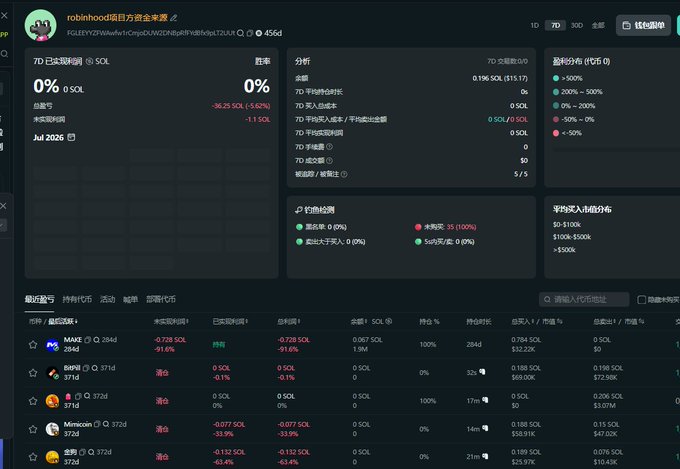Click the icon beside the 17m hold time
This screenshot has height=469, width=680.
pos(485,400)
